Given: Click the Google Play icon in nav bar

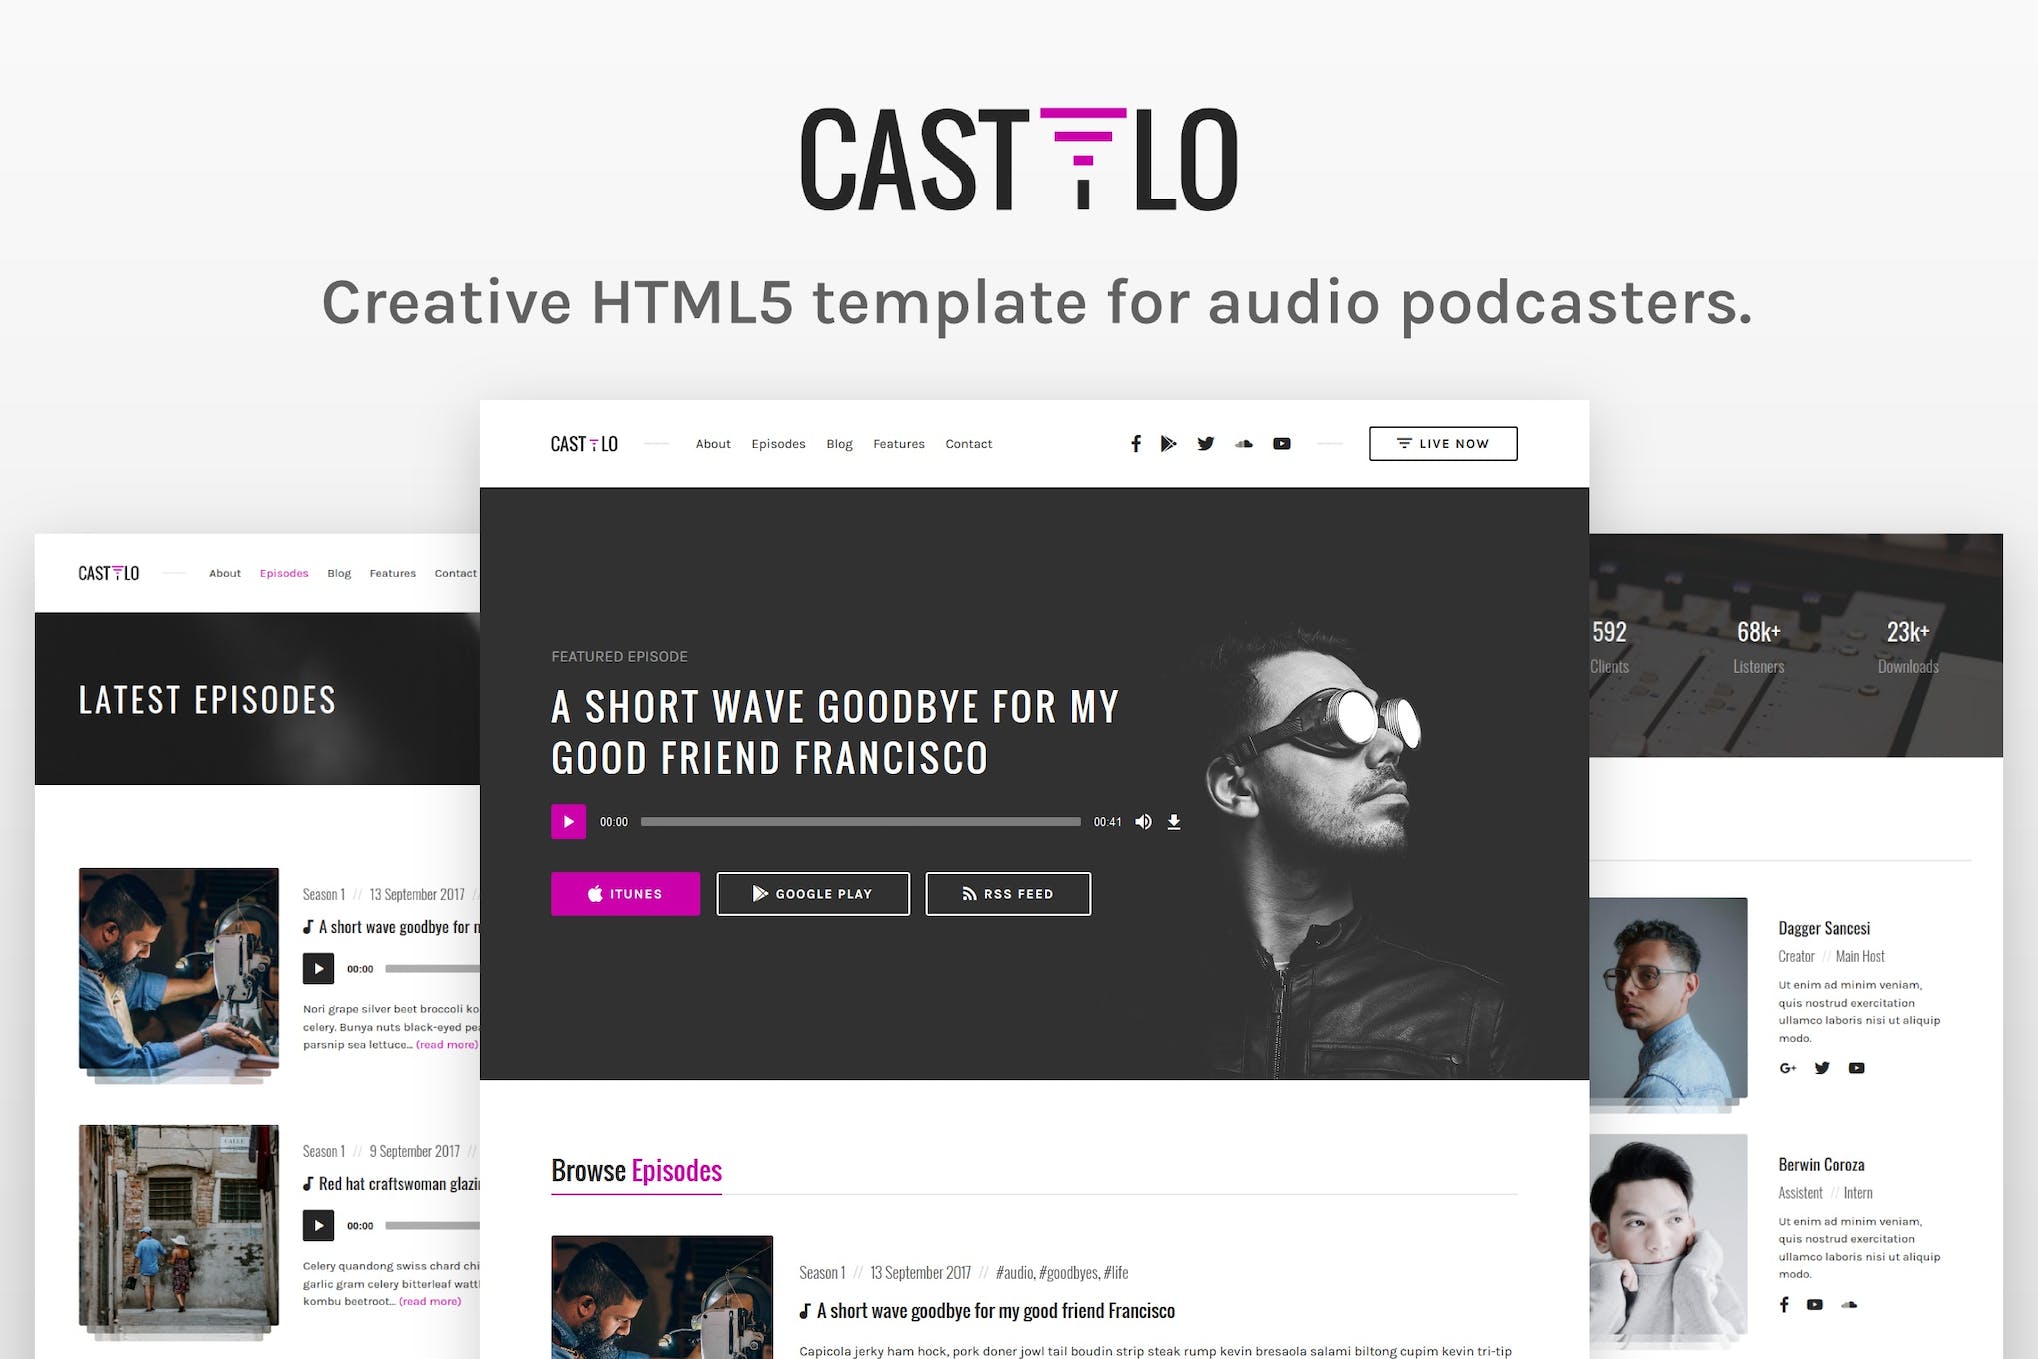Looking at the screenshot, I should point(1169,443).
